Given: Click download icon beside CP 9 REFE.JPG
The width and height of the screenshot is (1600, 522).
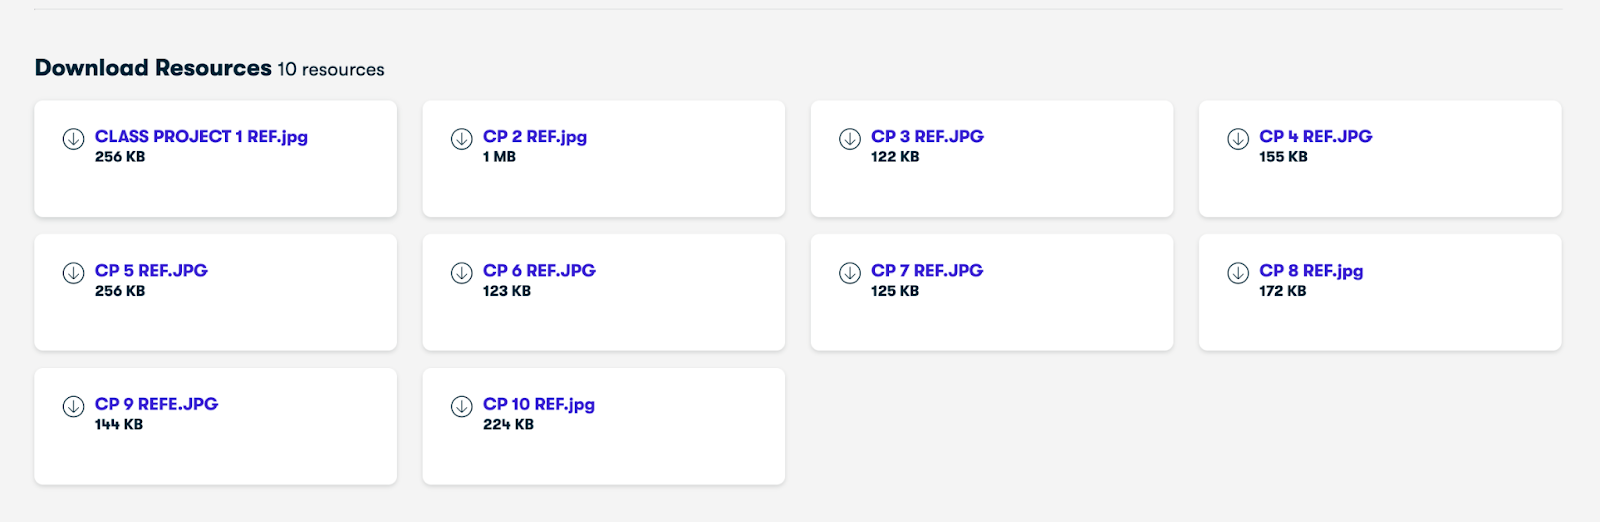Looking at the screenshot, I should 73,406.
